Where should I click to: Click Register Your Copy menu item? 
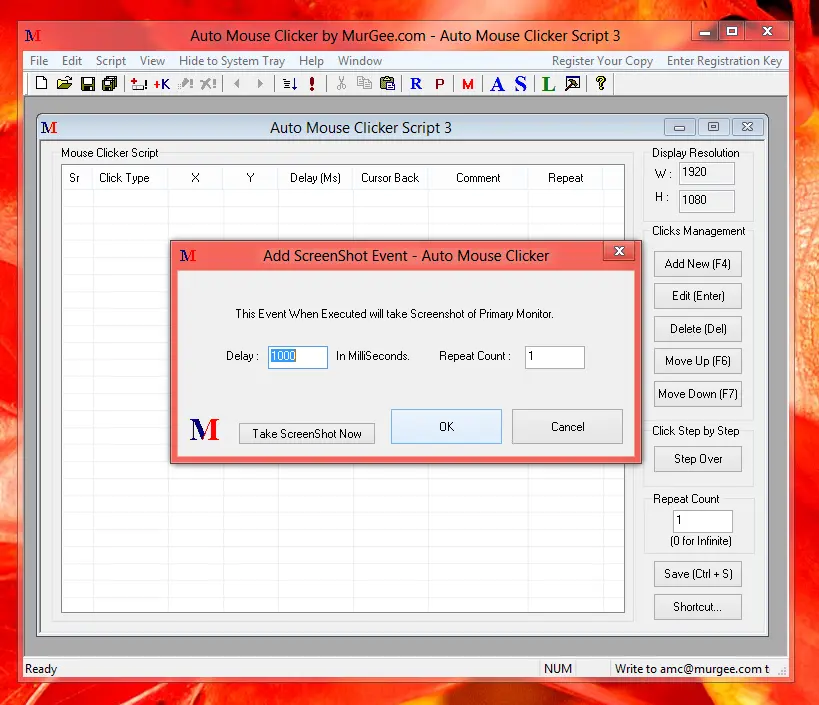pos(602,61)
